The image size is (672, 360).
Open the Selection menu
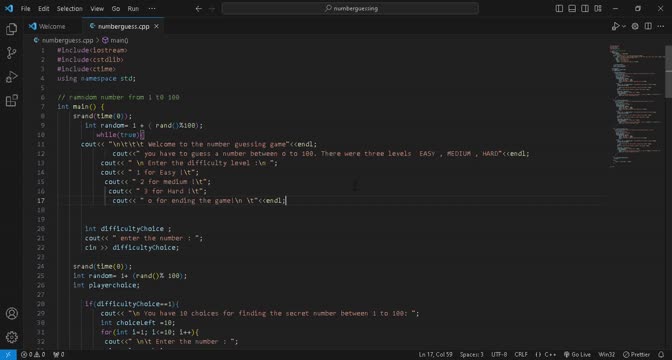coord(69,9)
